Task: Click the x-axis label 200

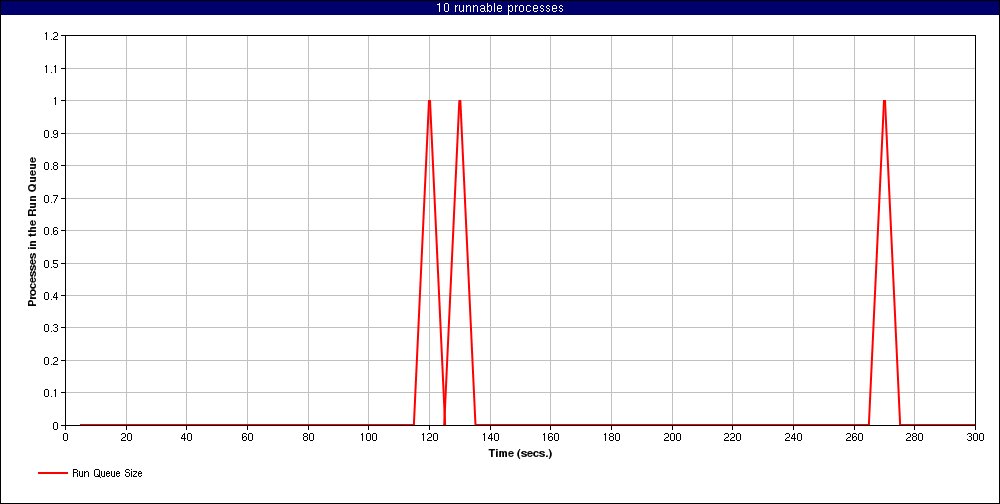Action: 672,437
